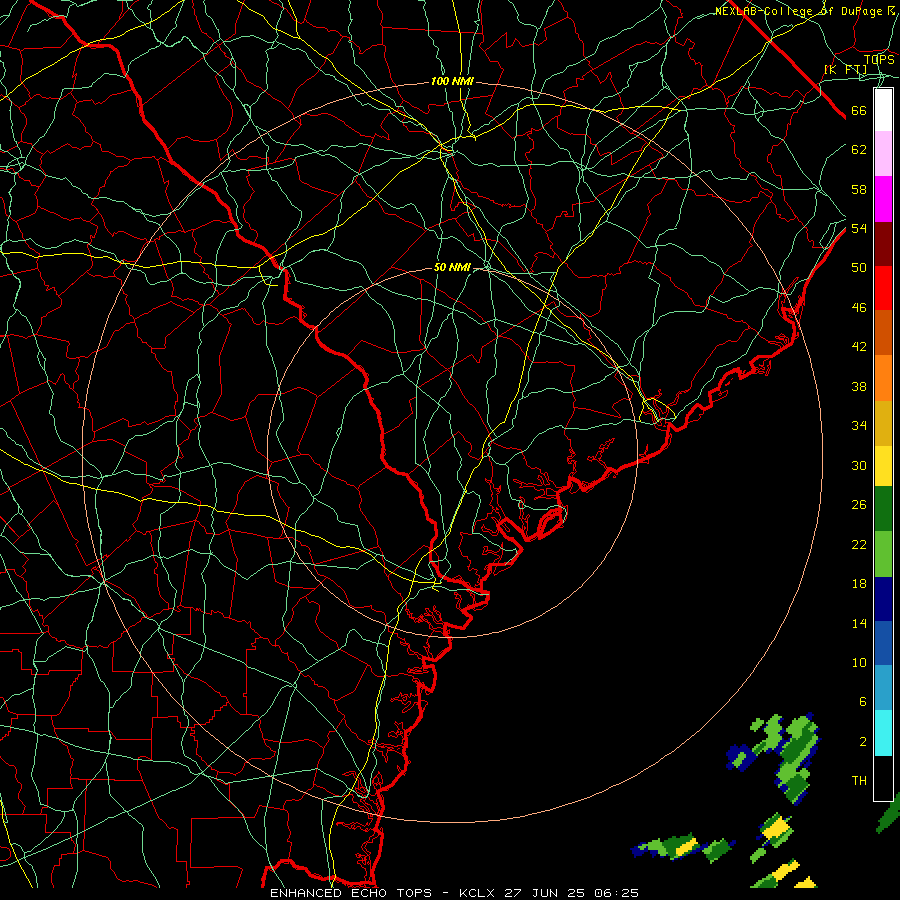Click the '34' legend value label
Viewport: 900px width, 900px height.
coord(859,426)
